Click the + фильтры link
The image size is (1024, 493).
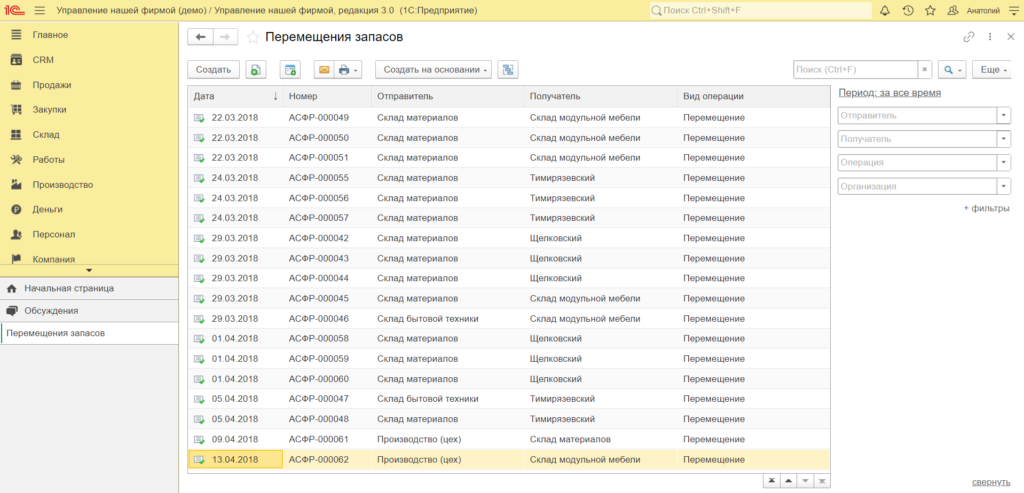coord(987,208)
